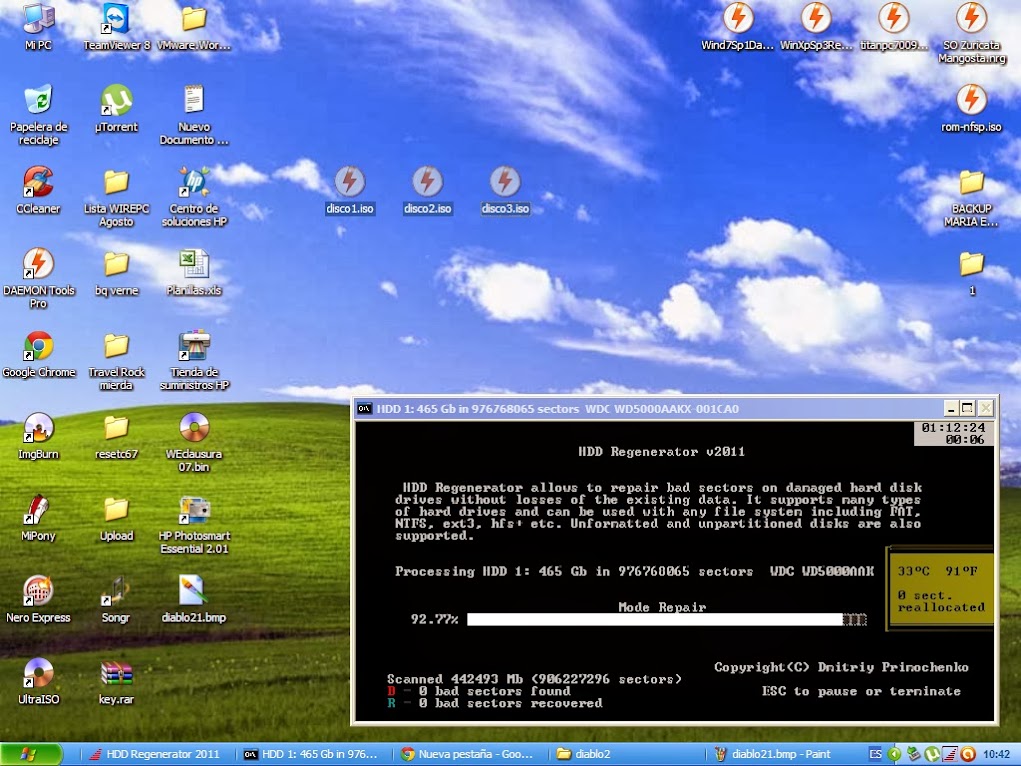Screen dimensions: 1021x766
Task: Click the taskbar clock showing 10:42
Action: click(996, 754)
